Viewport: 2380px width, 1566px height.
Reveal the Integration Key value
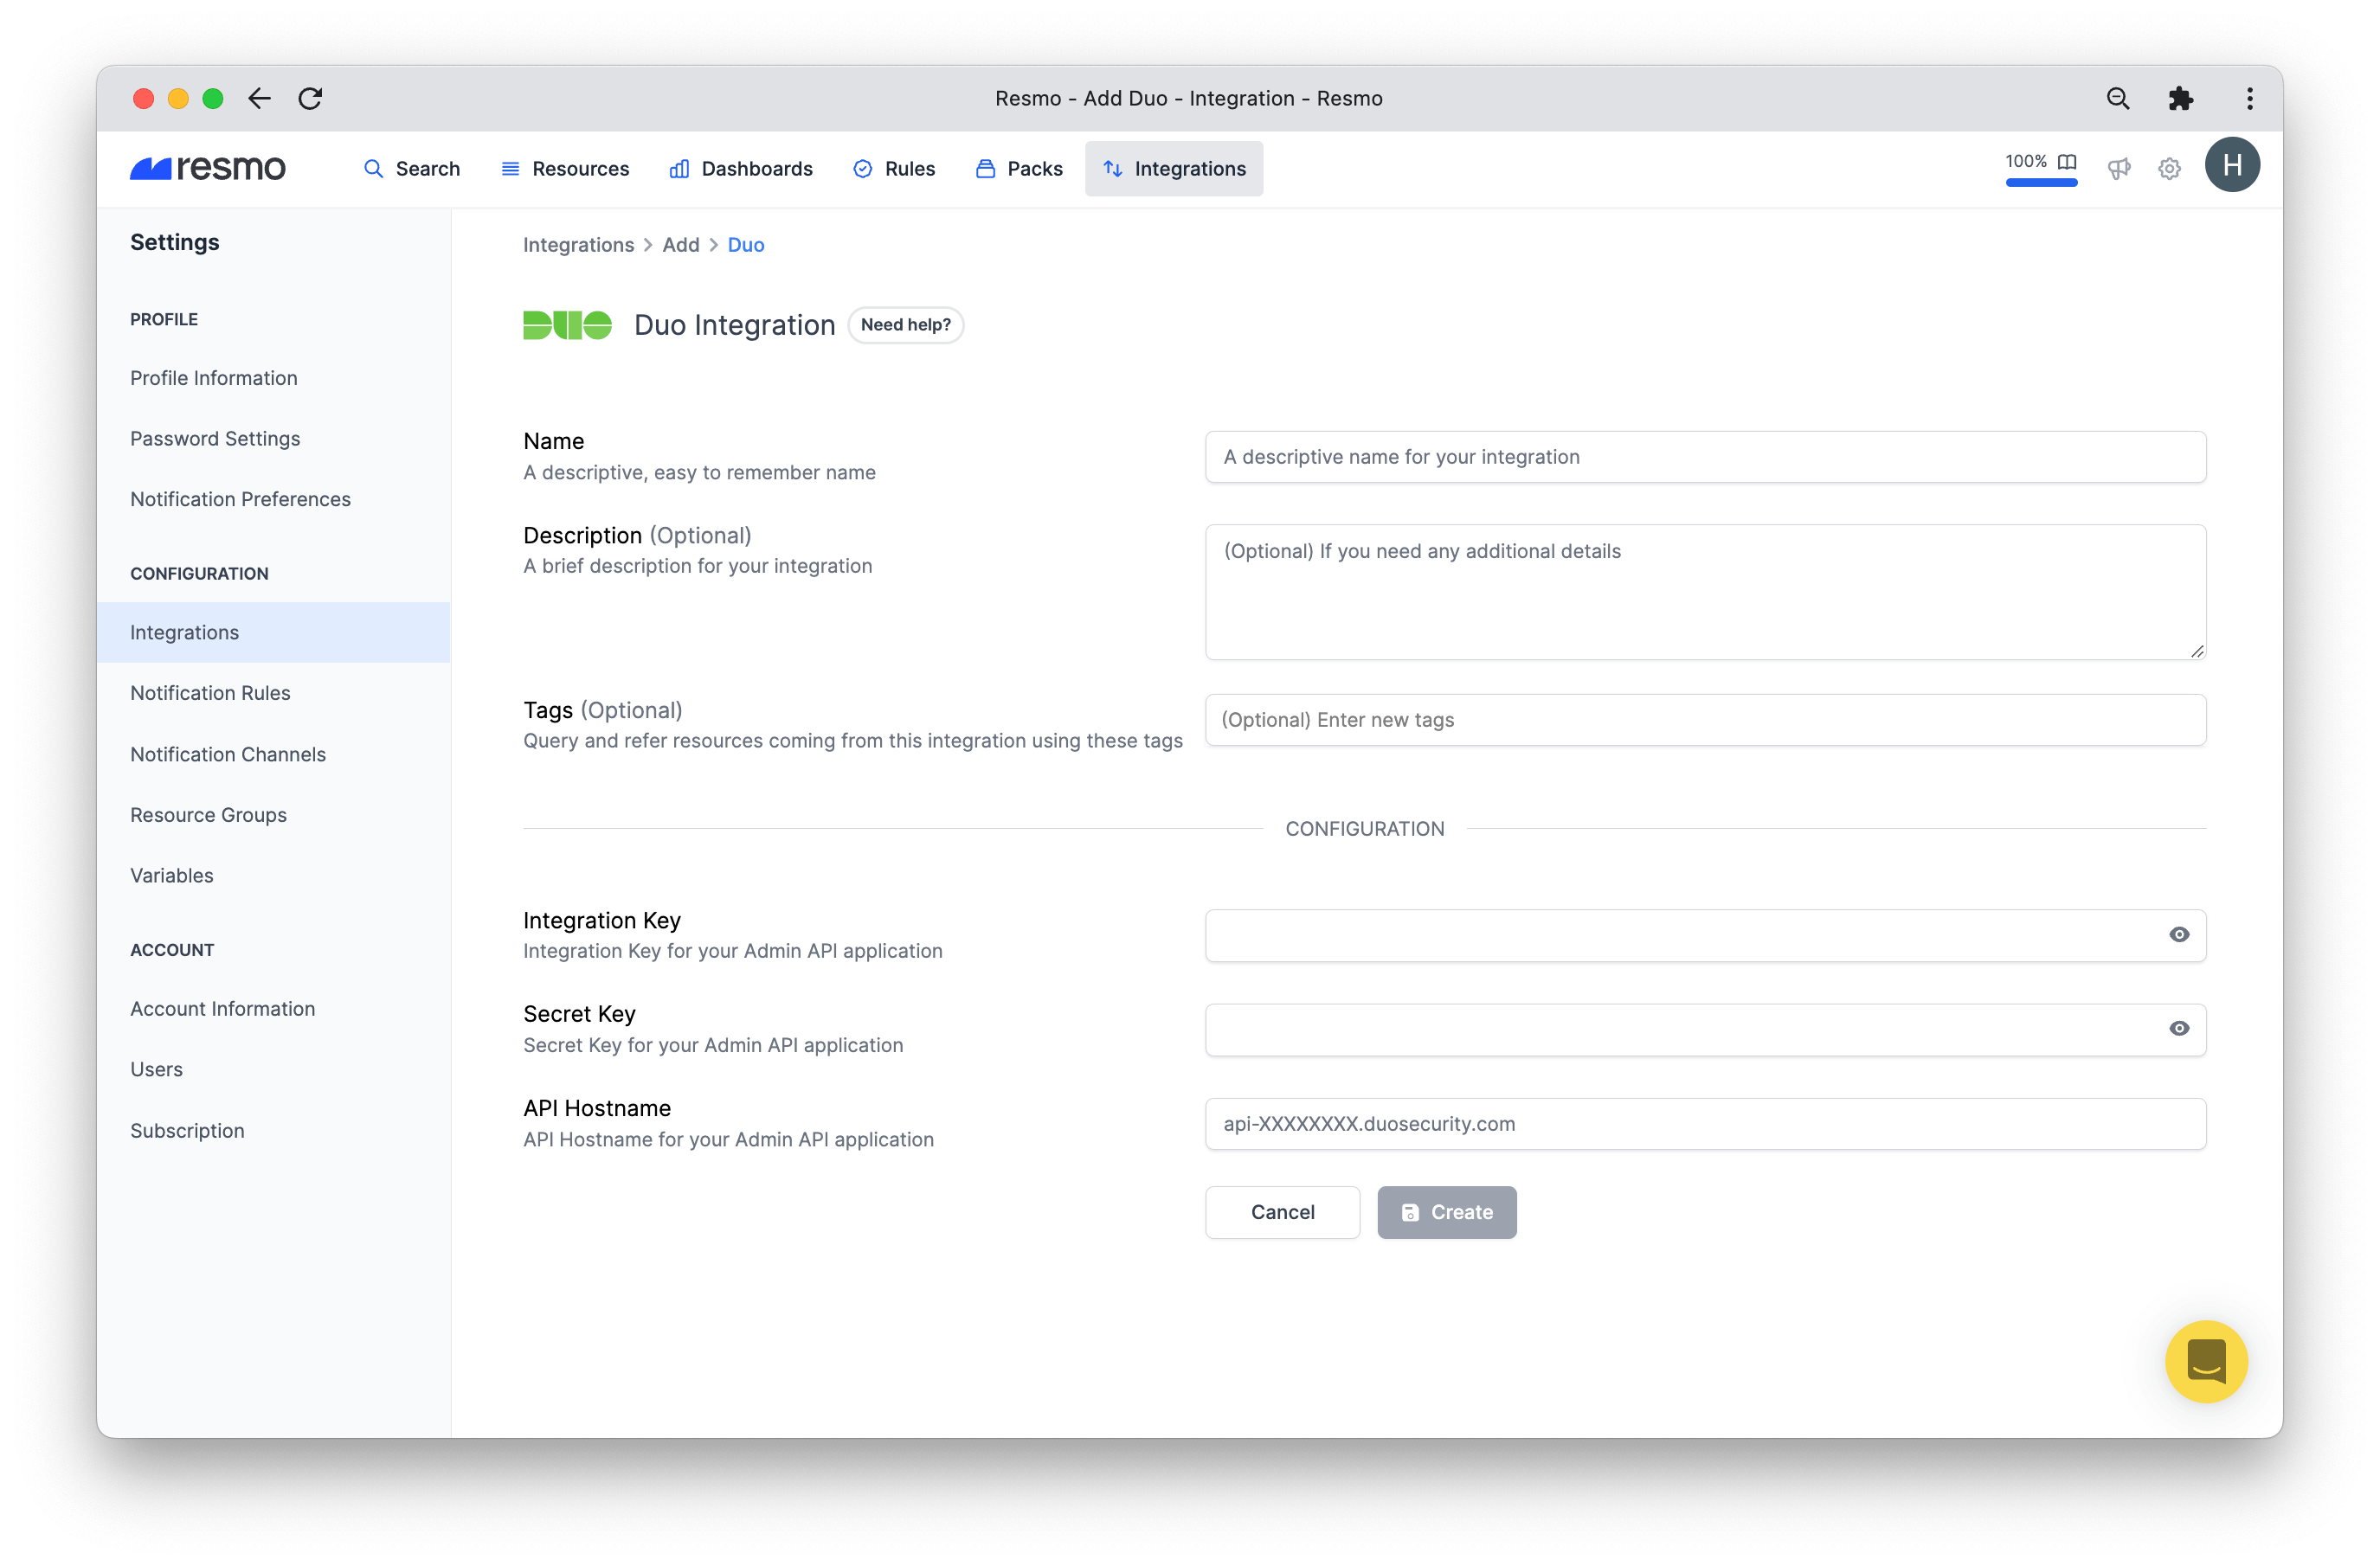(x=2179, y=934)
